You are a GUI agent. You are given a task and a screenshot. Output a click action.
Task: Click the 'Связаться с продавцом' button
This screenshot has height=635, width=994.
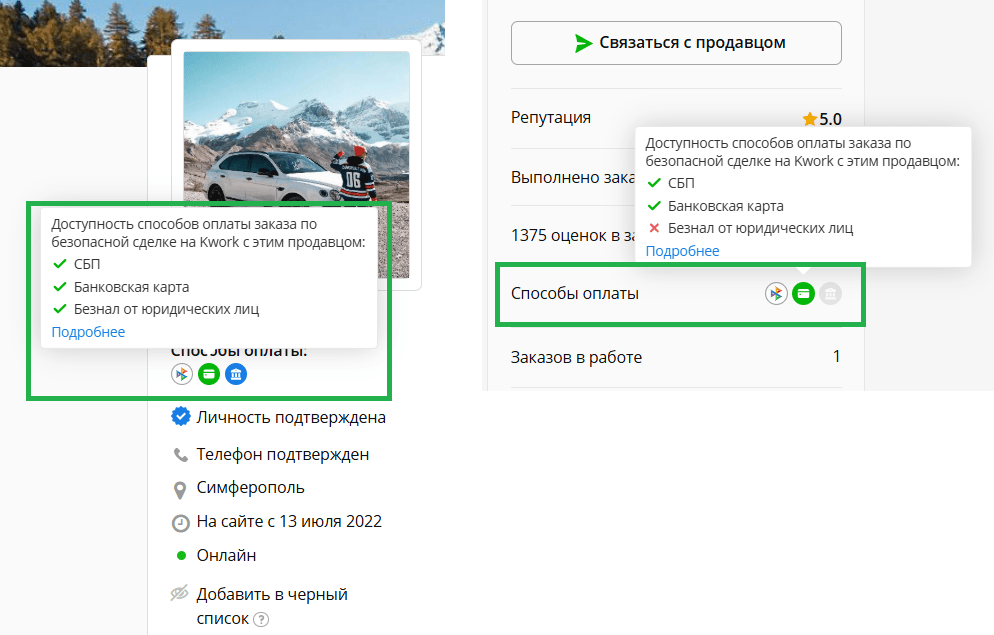(x=676, y=43)
